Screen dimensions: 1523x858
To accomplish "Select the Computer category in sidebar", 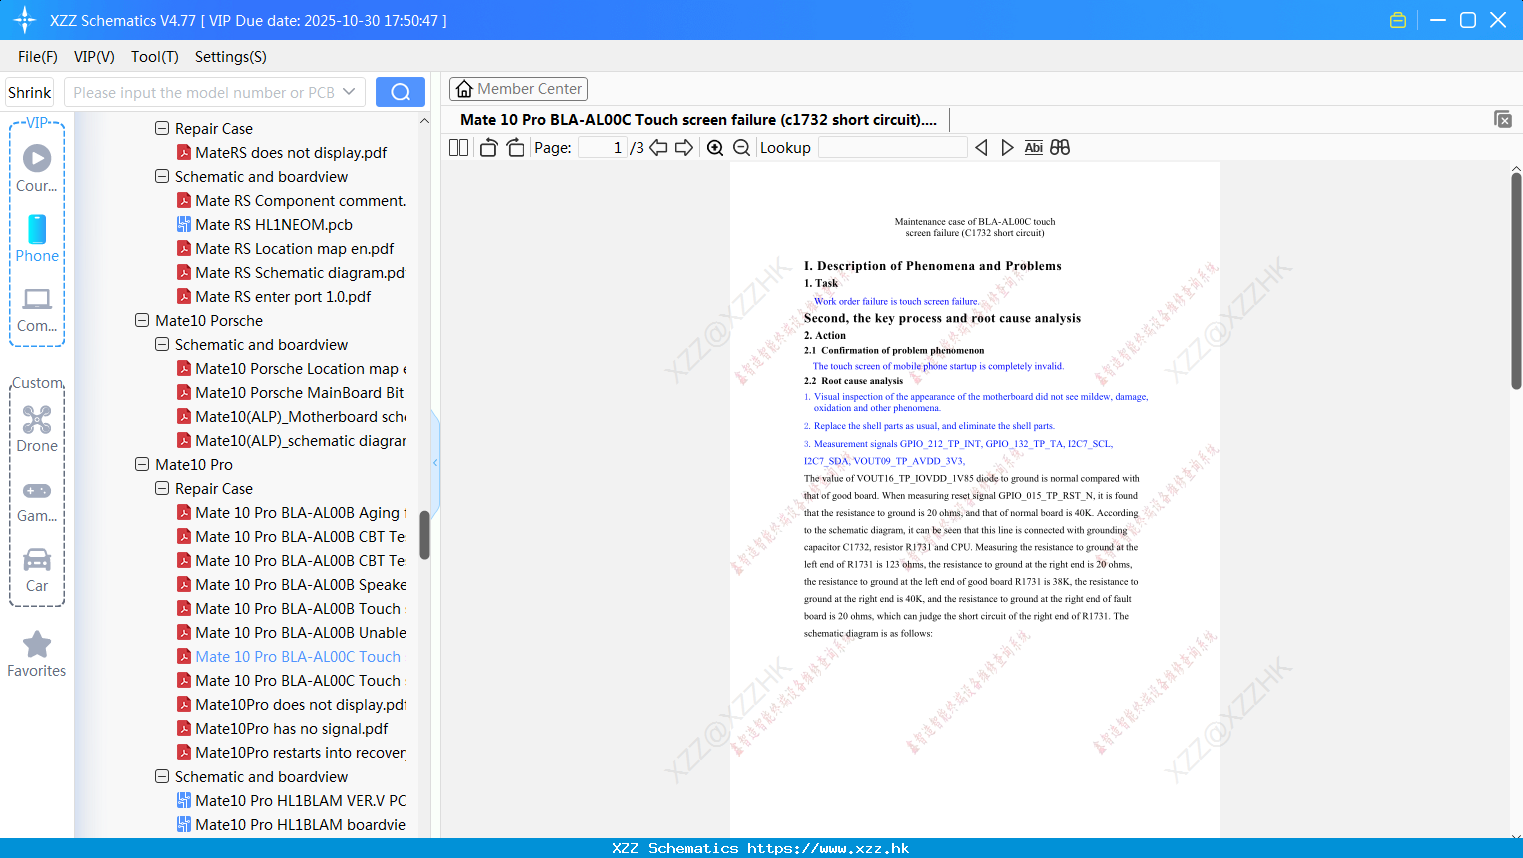I will (x=37, y=309).
